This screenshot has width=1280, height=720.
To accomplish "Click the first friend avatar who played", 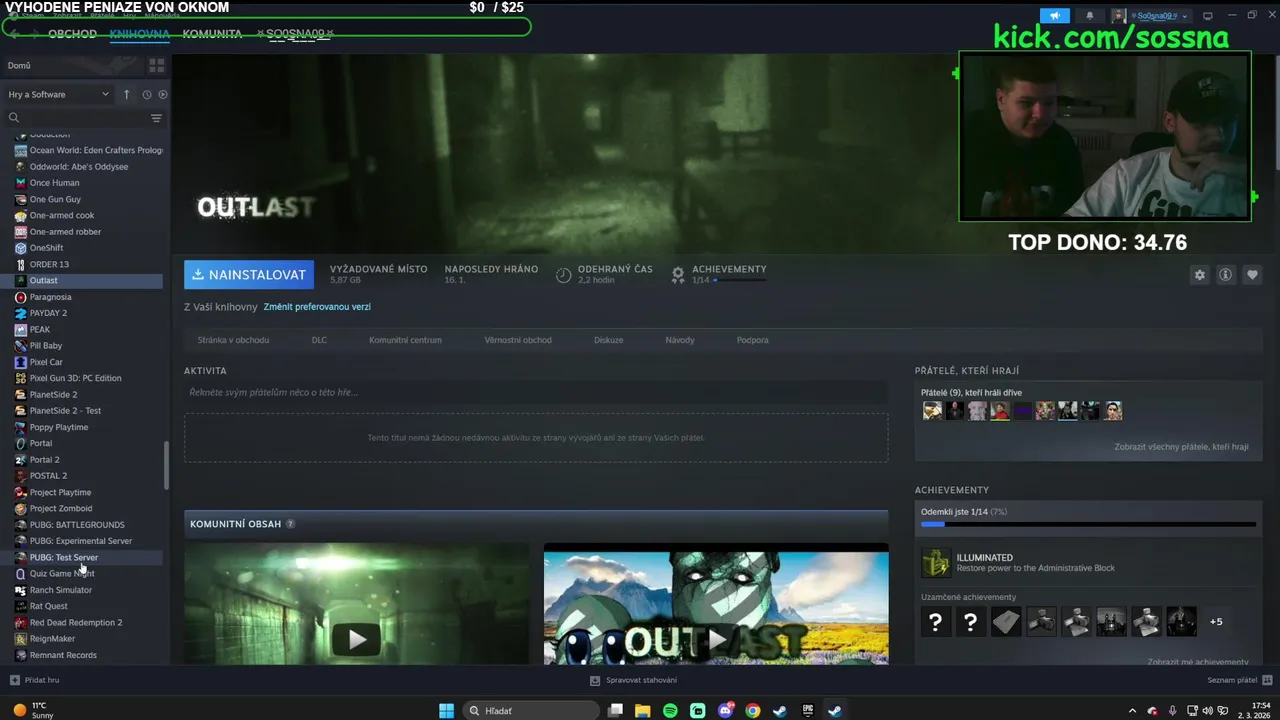I will [932, 411].
